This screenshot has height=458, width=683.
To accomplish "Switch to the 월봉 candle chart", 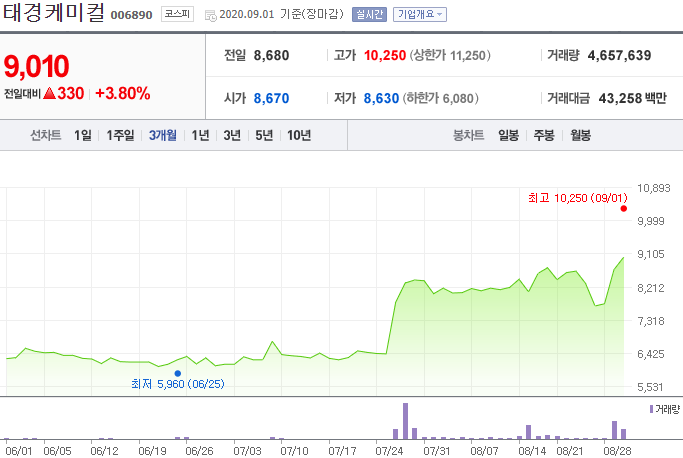I will pos(580,136).
